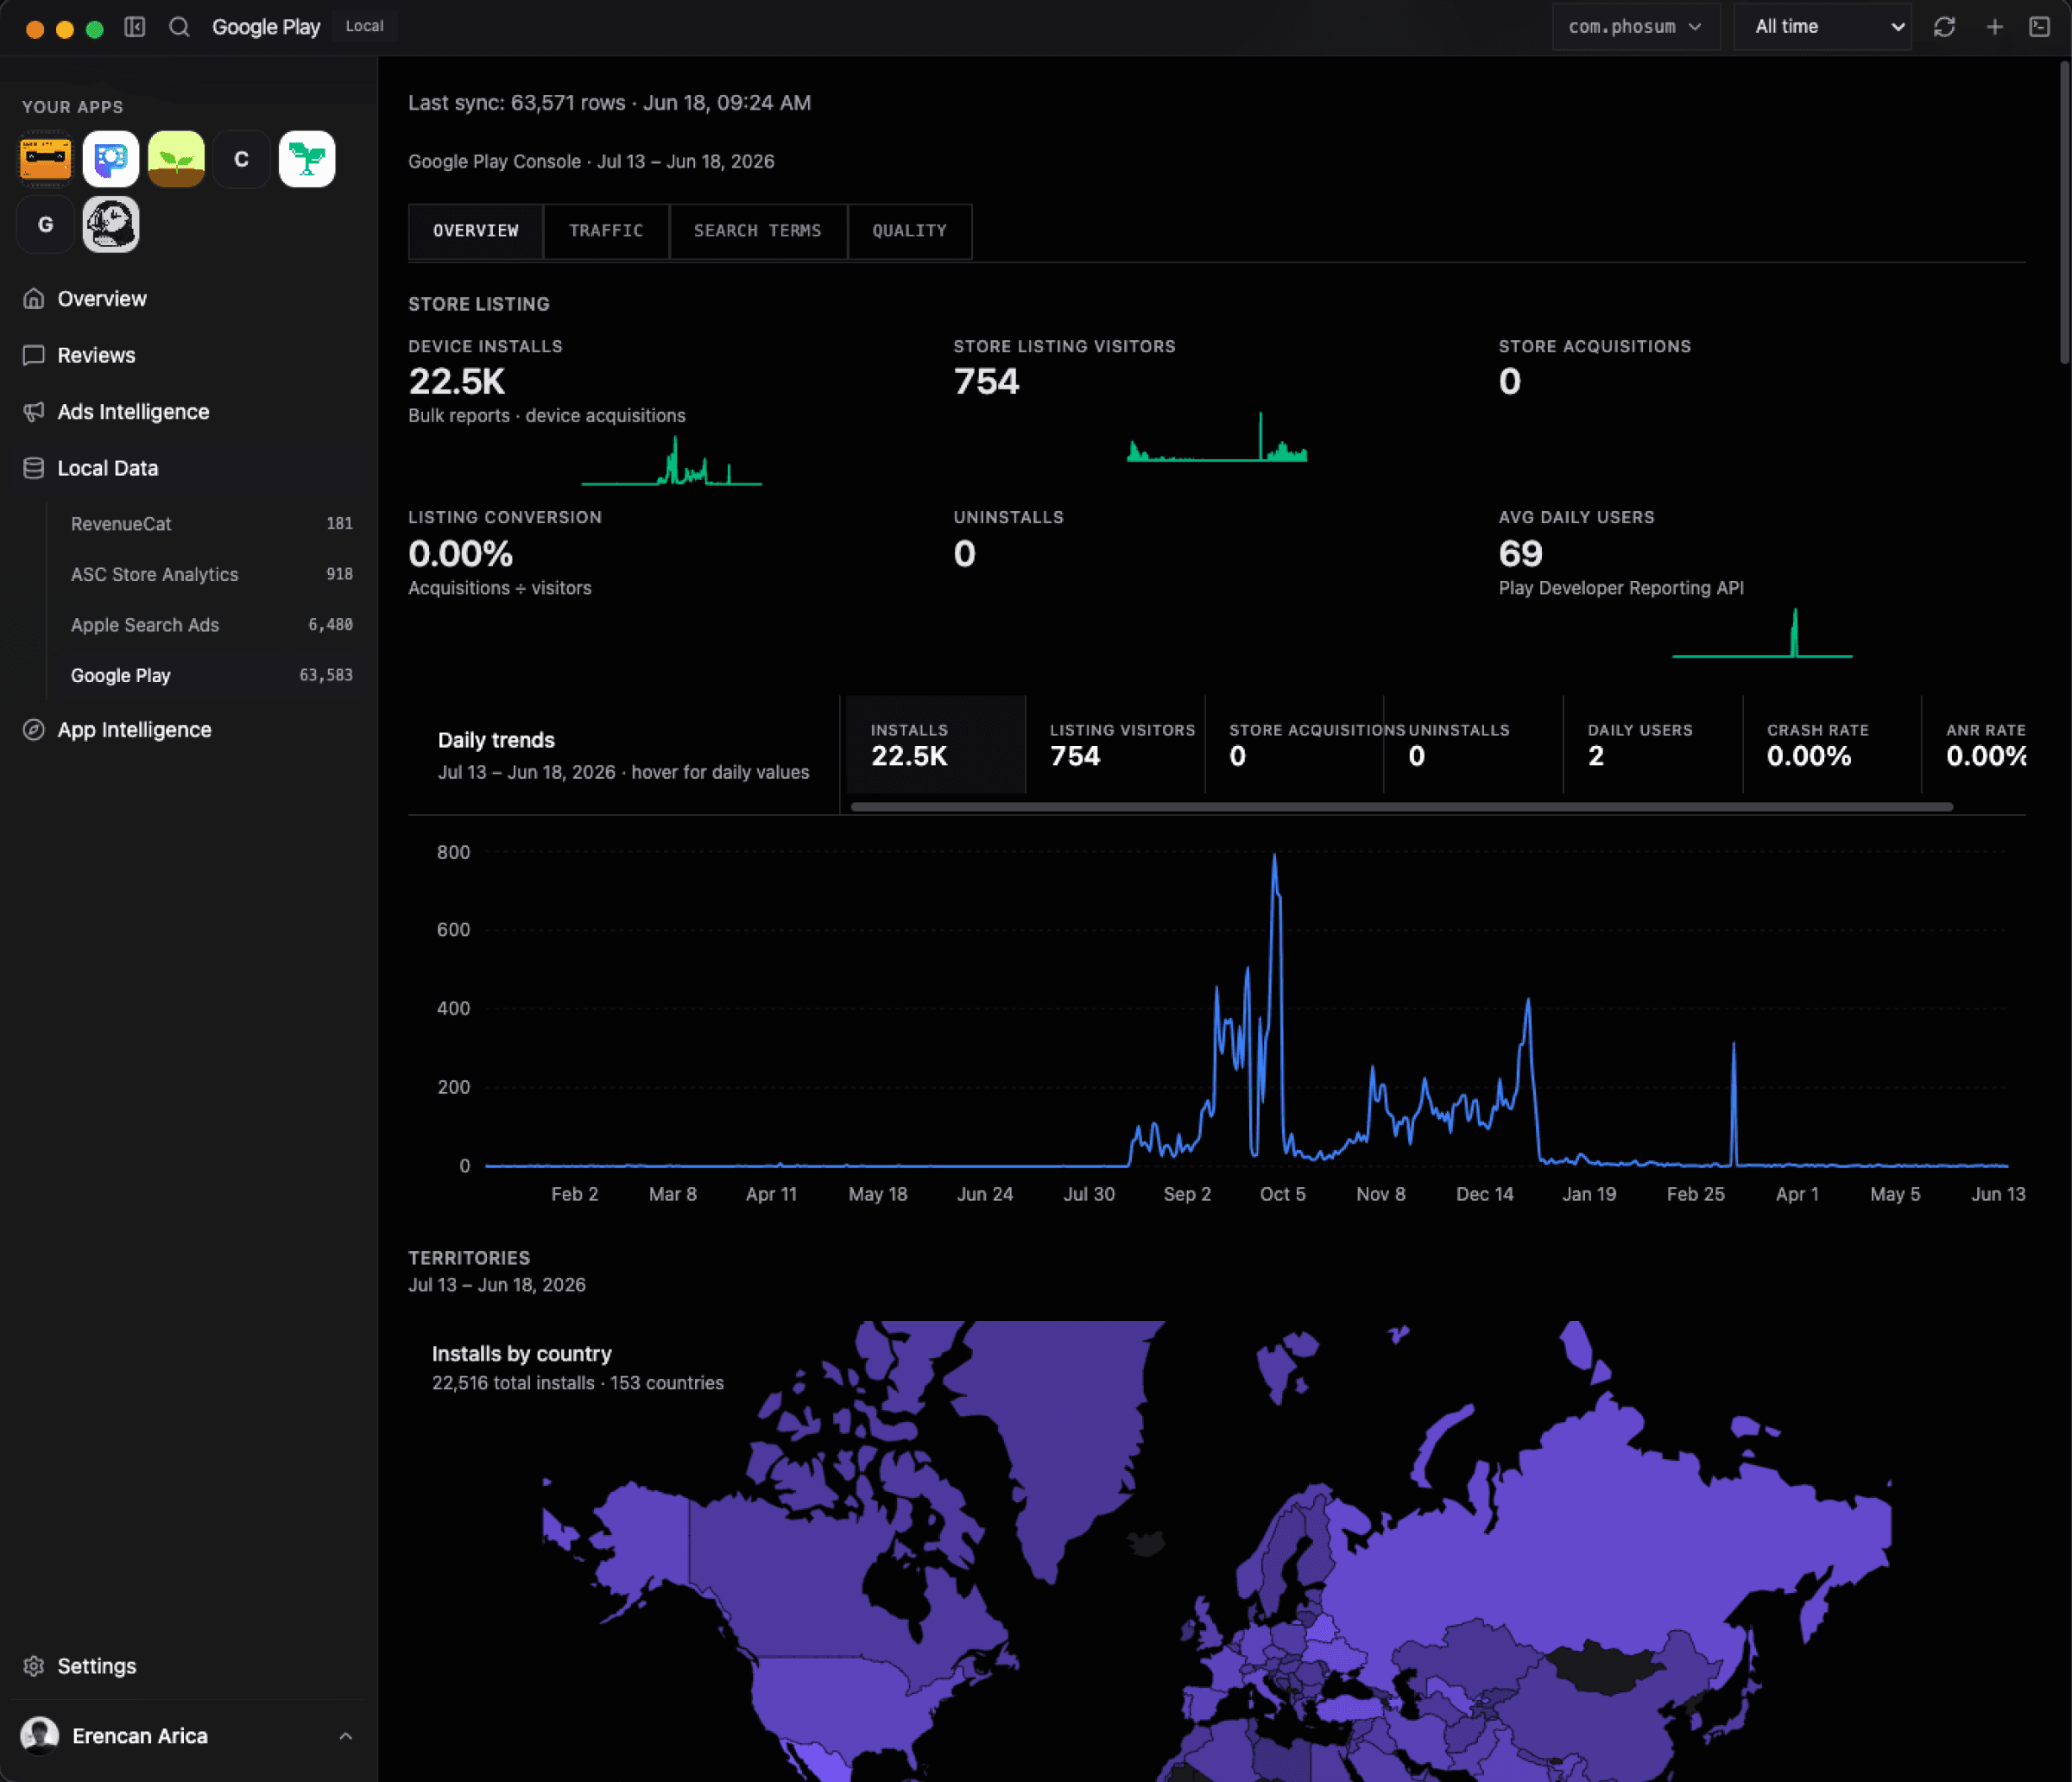The height and width of the screenshot is (1782, 2072).
Task: Click the metrics horizontal scrollbar
Action: click(1401, 806)
